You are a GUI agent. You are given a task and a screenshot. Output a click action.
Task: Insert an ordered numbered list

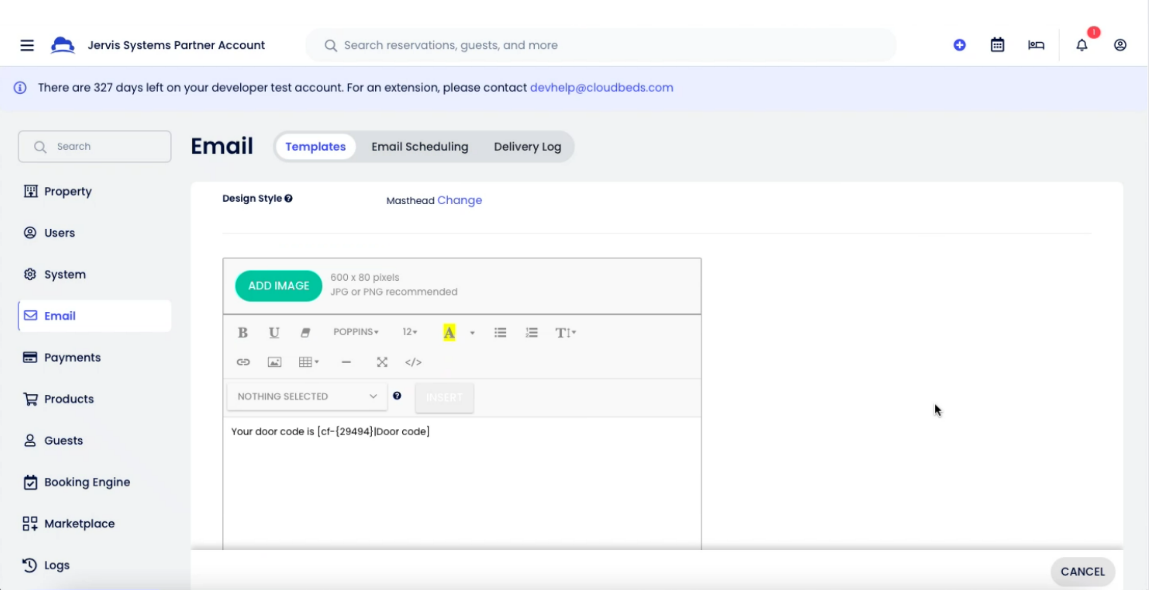click(x=532, y=333)
